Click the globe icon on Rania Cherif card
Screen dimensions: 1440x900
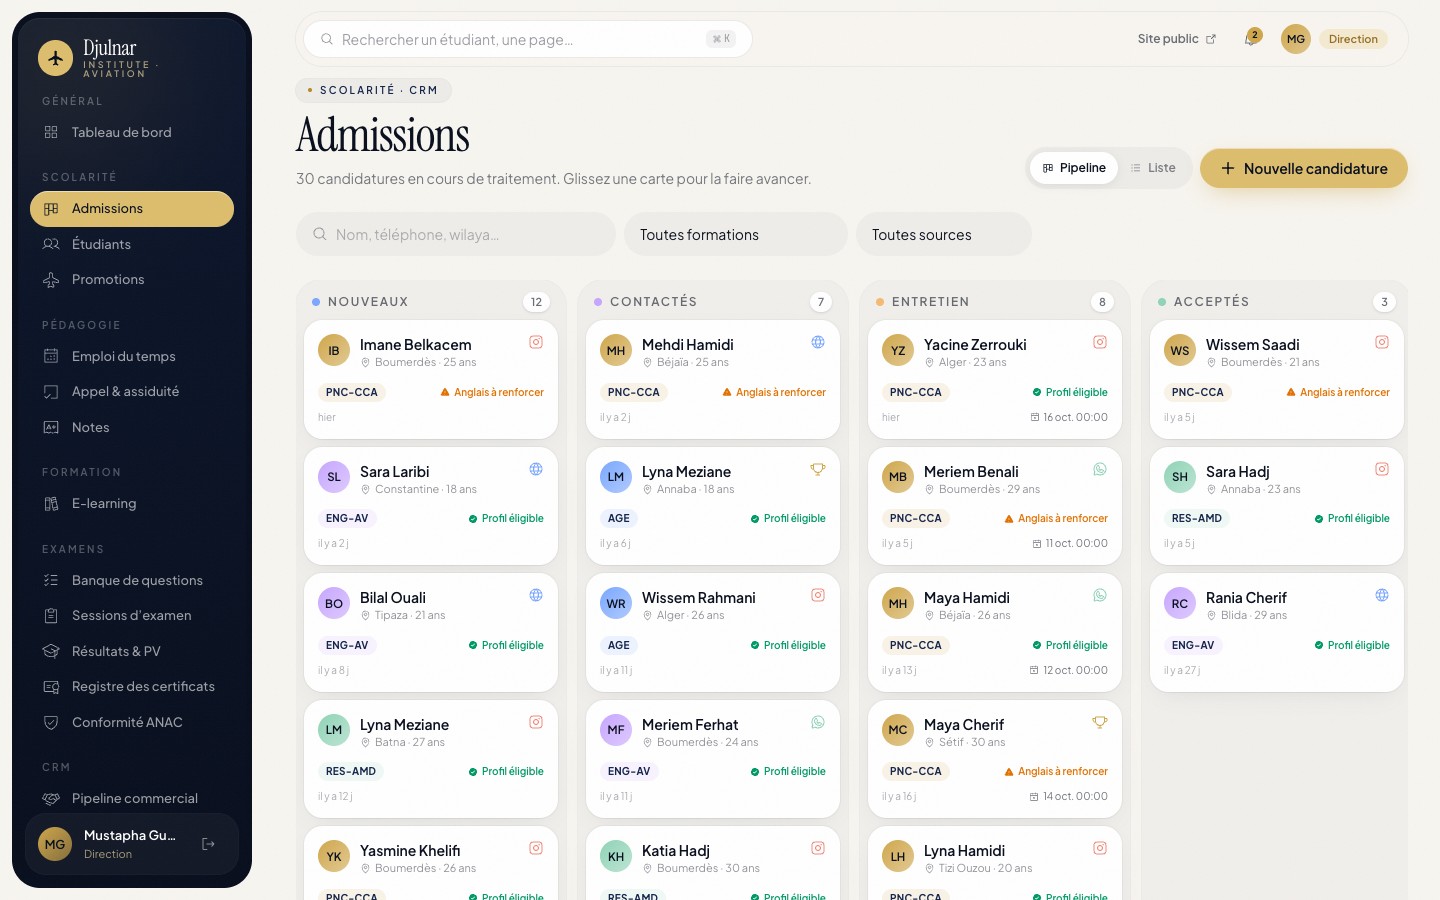[x=1382, y=595]
